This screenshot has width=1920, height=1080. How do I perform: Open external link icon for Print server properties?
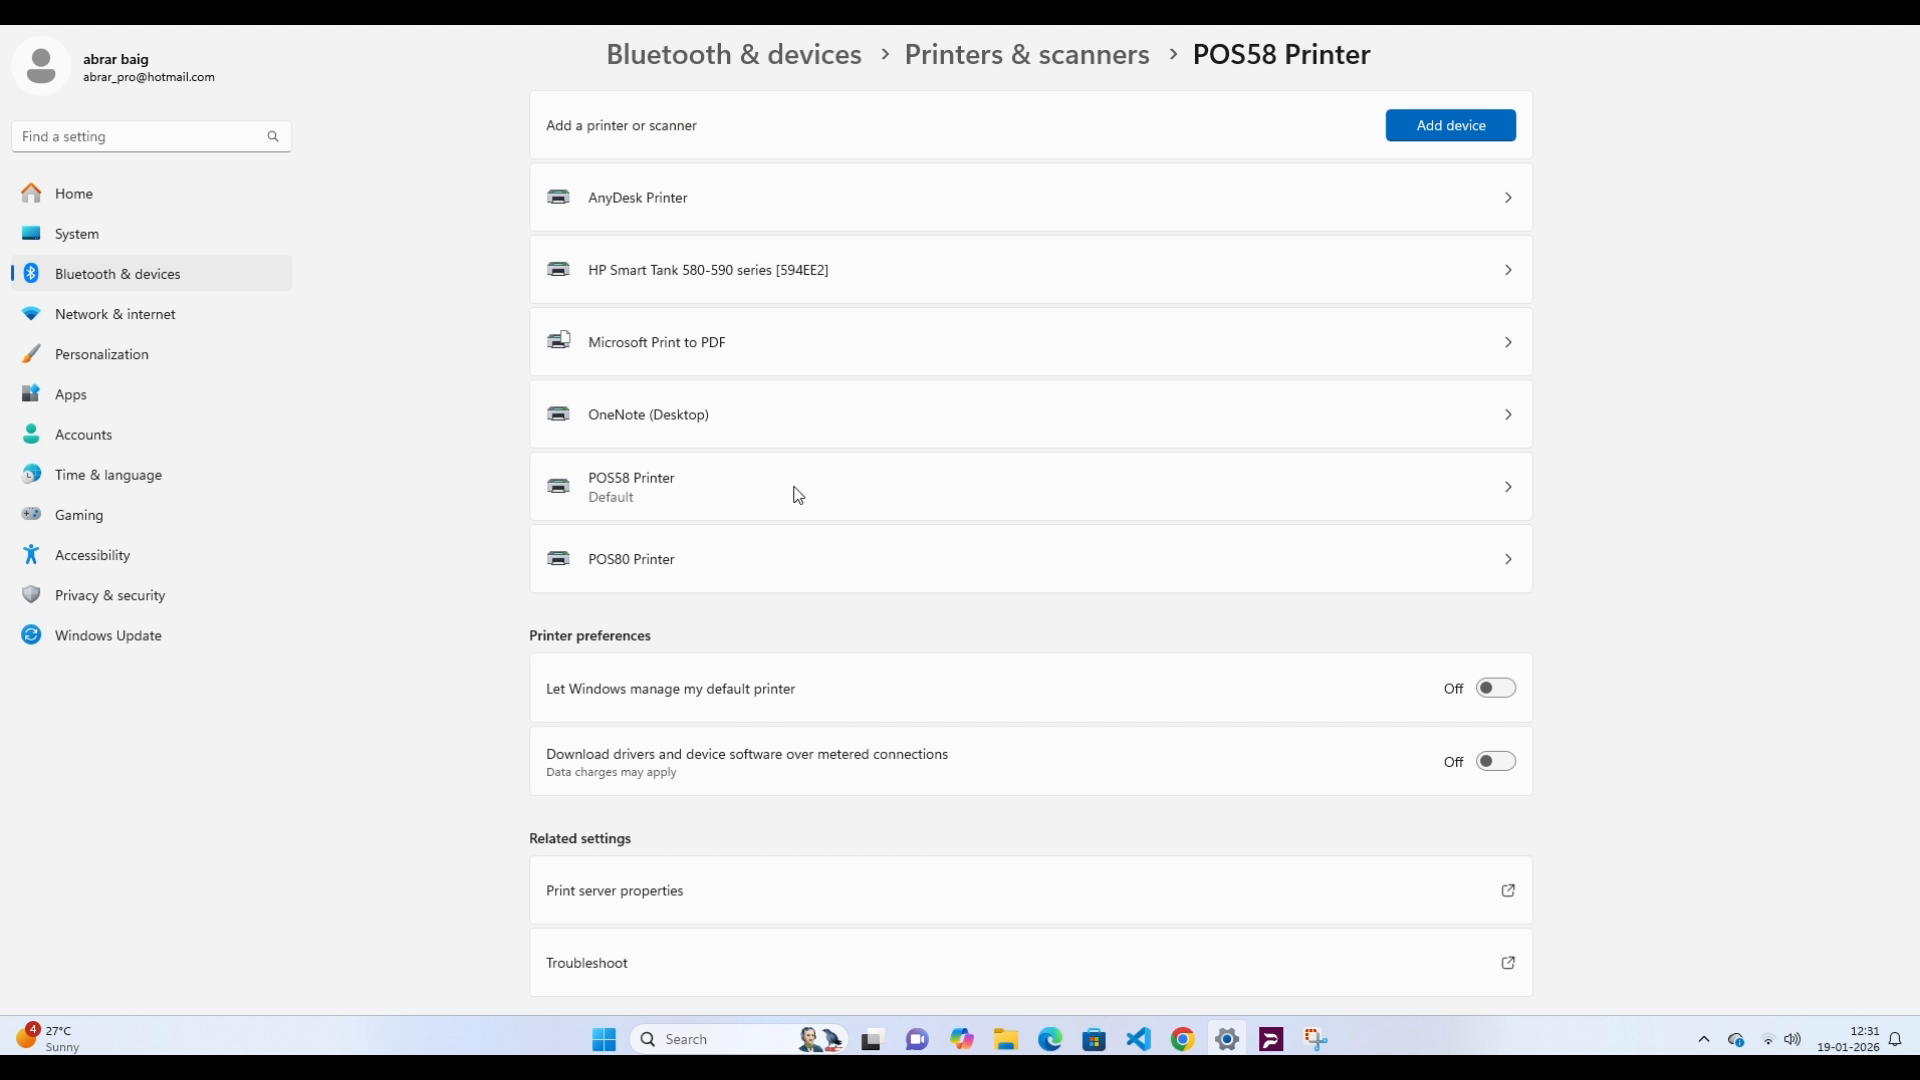pyautogui.click(x=1508, y=890)
